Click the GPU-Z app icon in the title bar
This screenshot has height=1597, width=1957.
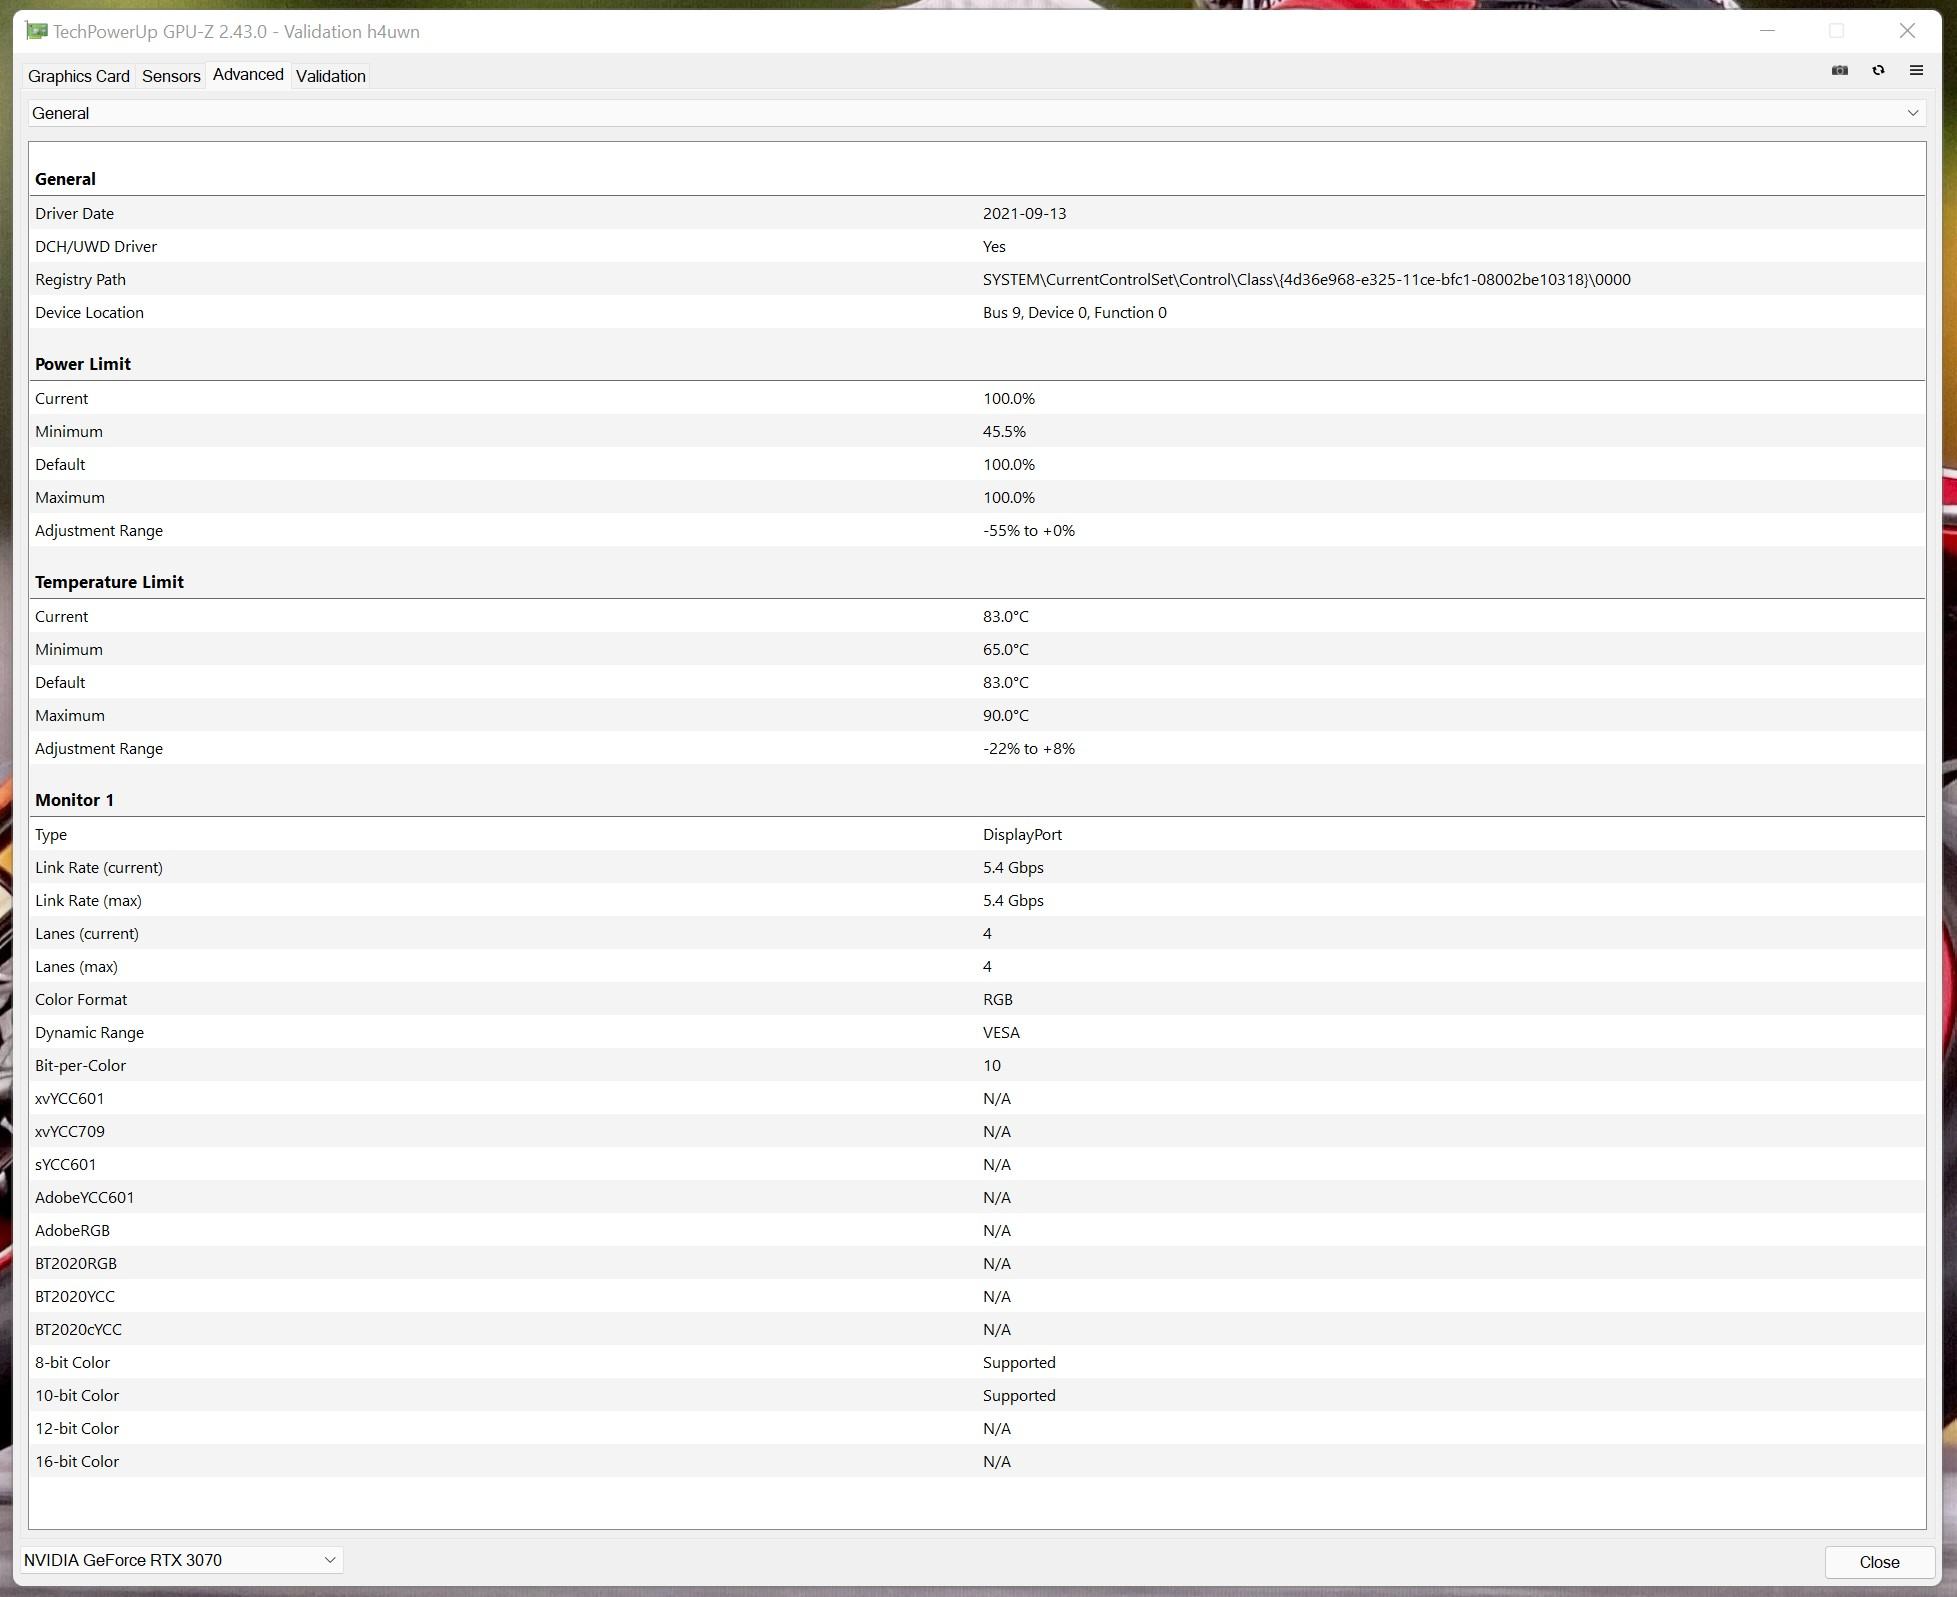[36, 31]
